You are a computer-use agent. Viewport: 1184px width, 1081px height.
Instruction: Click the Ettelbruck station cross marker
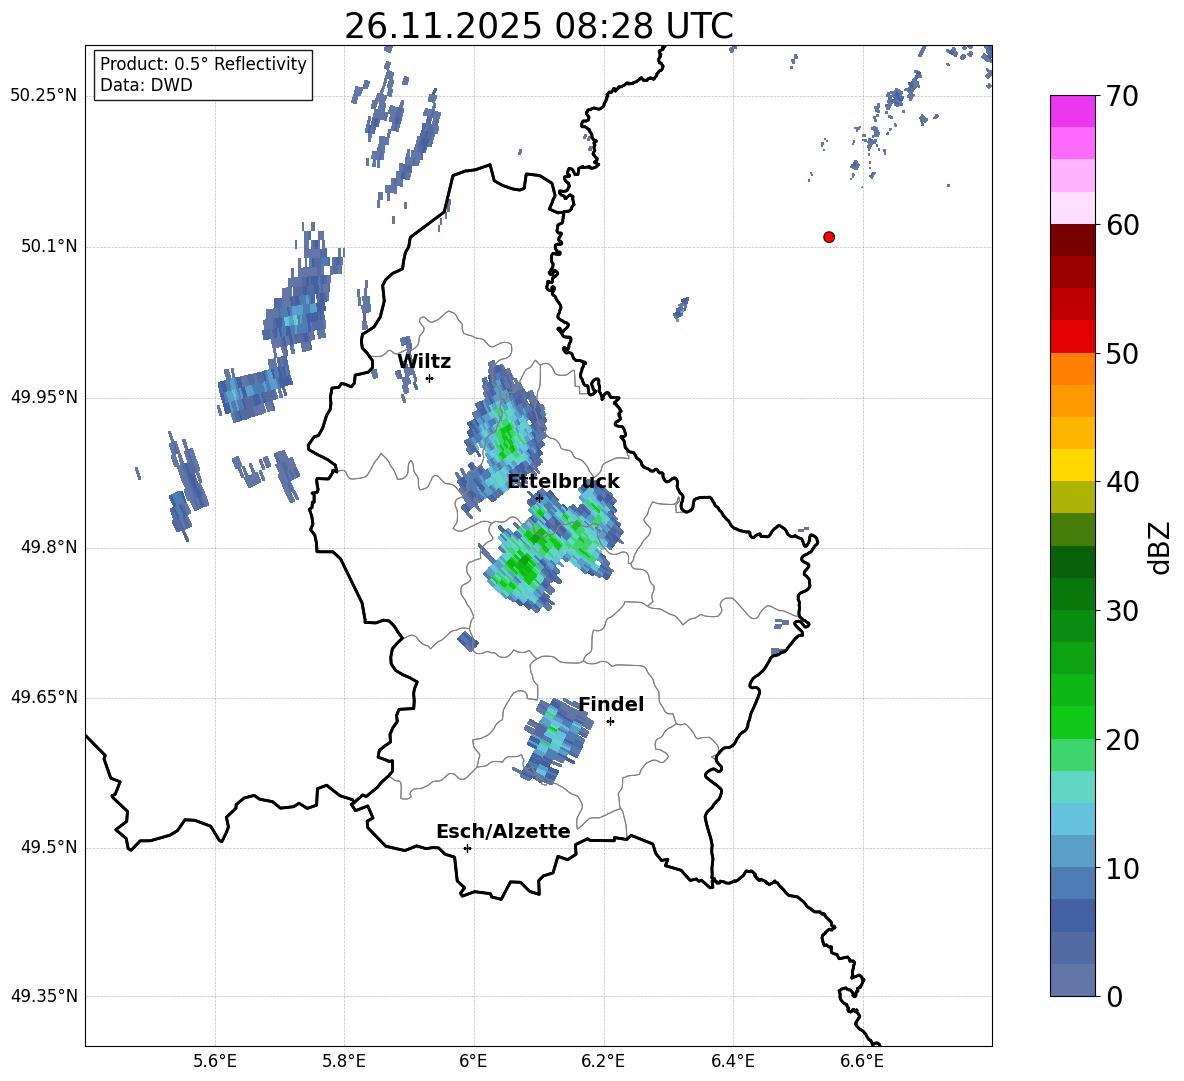point(538,498)
